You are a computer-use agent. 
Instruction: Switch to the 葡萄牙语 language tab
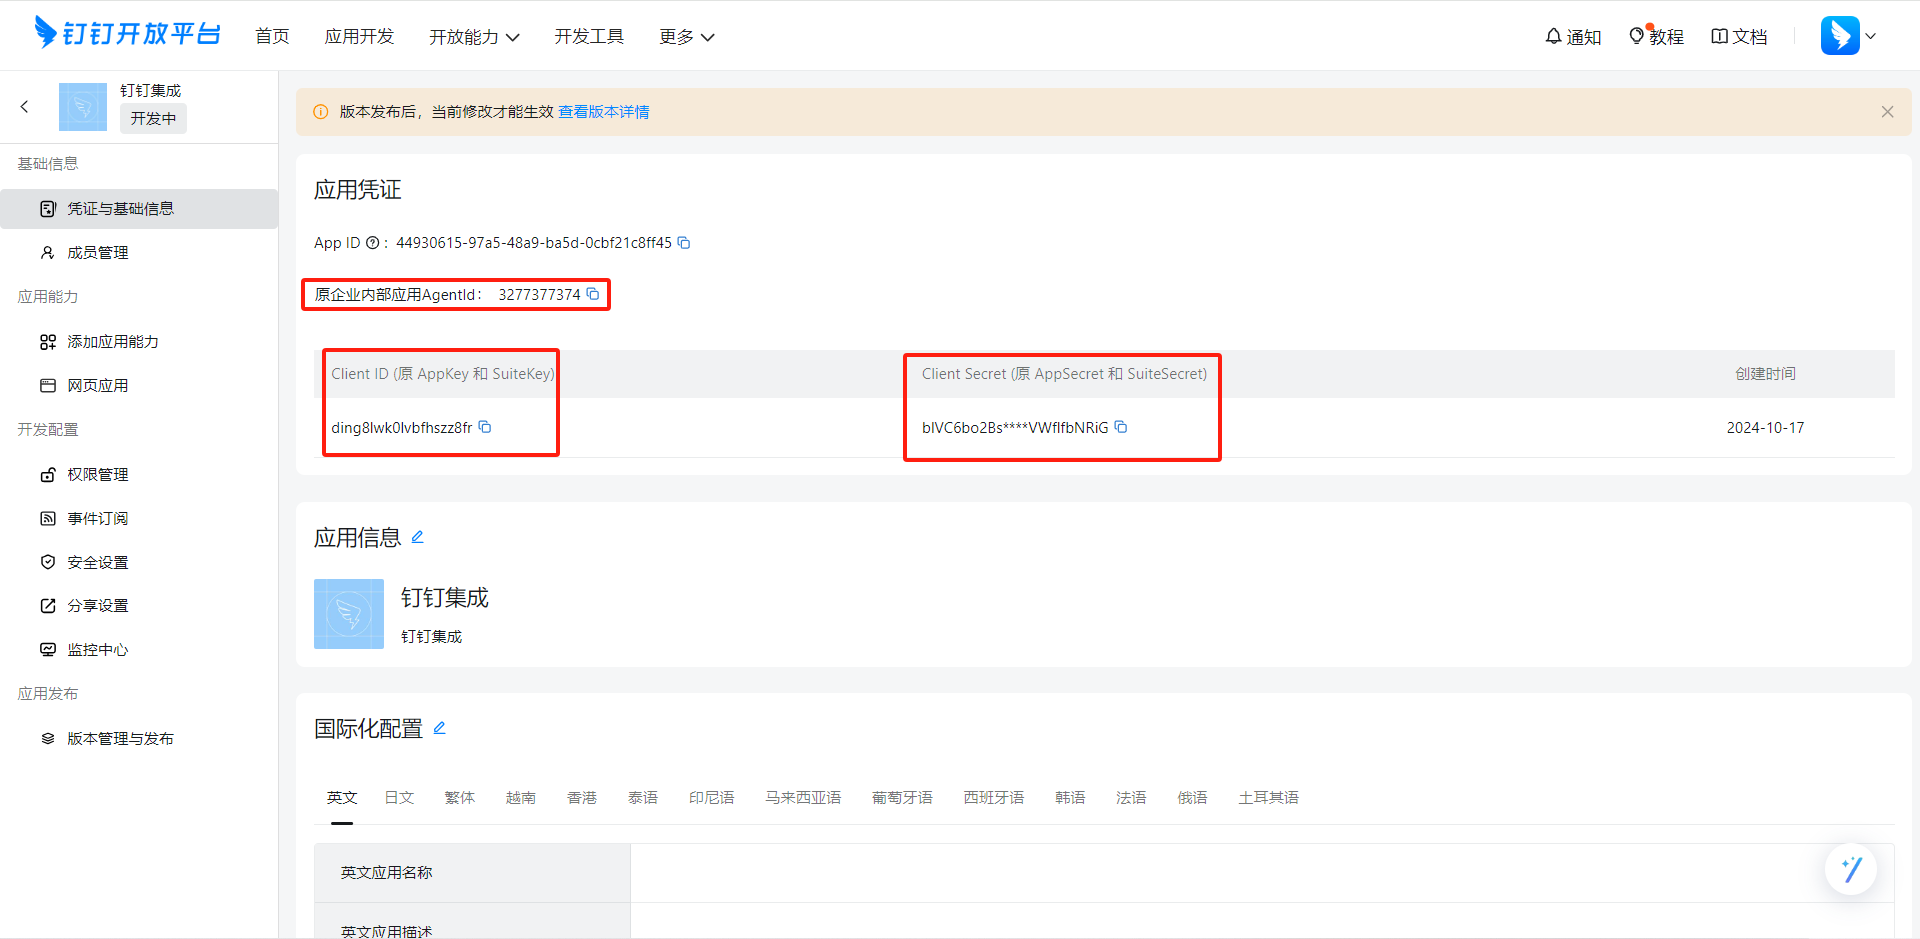coord(902,798)
